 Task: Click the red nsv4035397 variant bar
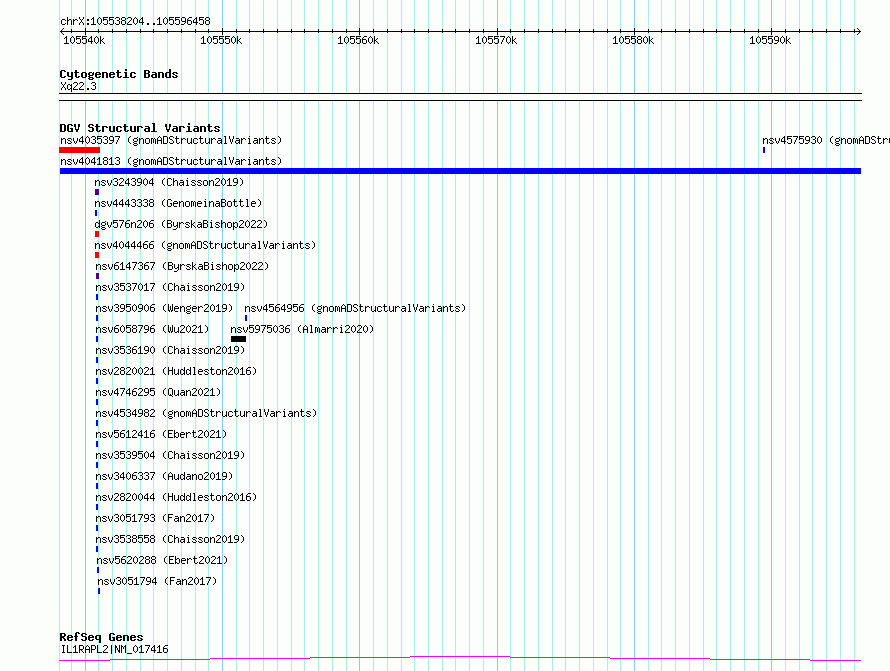pos(79,150)
